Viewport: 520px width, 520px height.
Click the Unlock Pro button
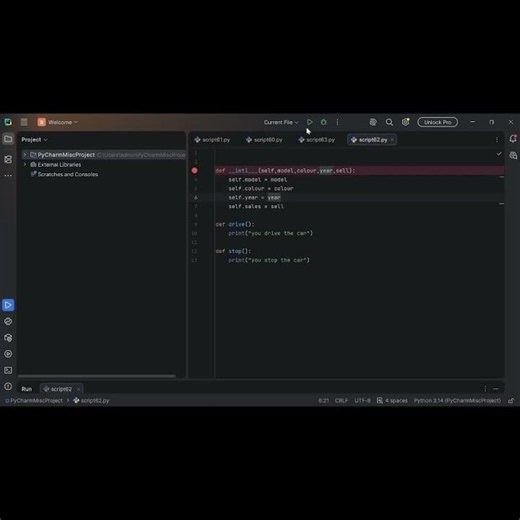(438, 122)
